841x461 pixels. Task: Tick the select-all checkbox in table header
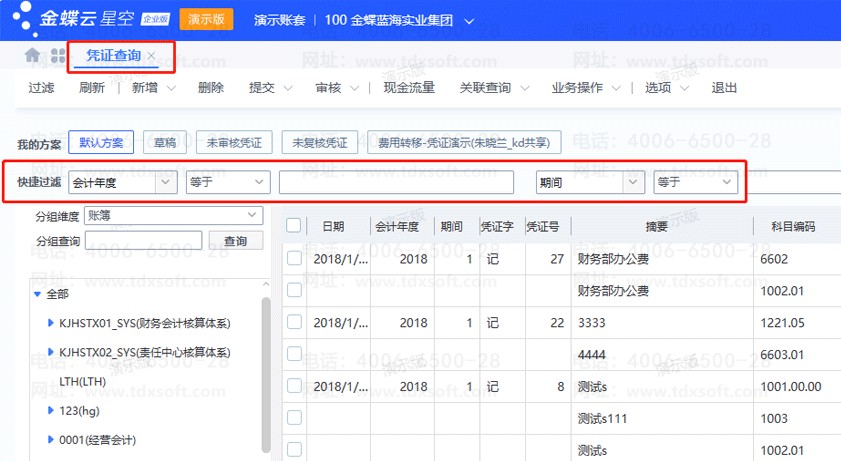293,226
